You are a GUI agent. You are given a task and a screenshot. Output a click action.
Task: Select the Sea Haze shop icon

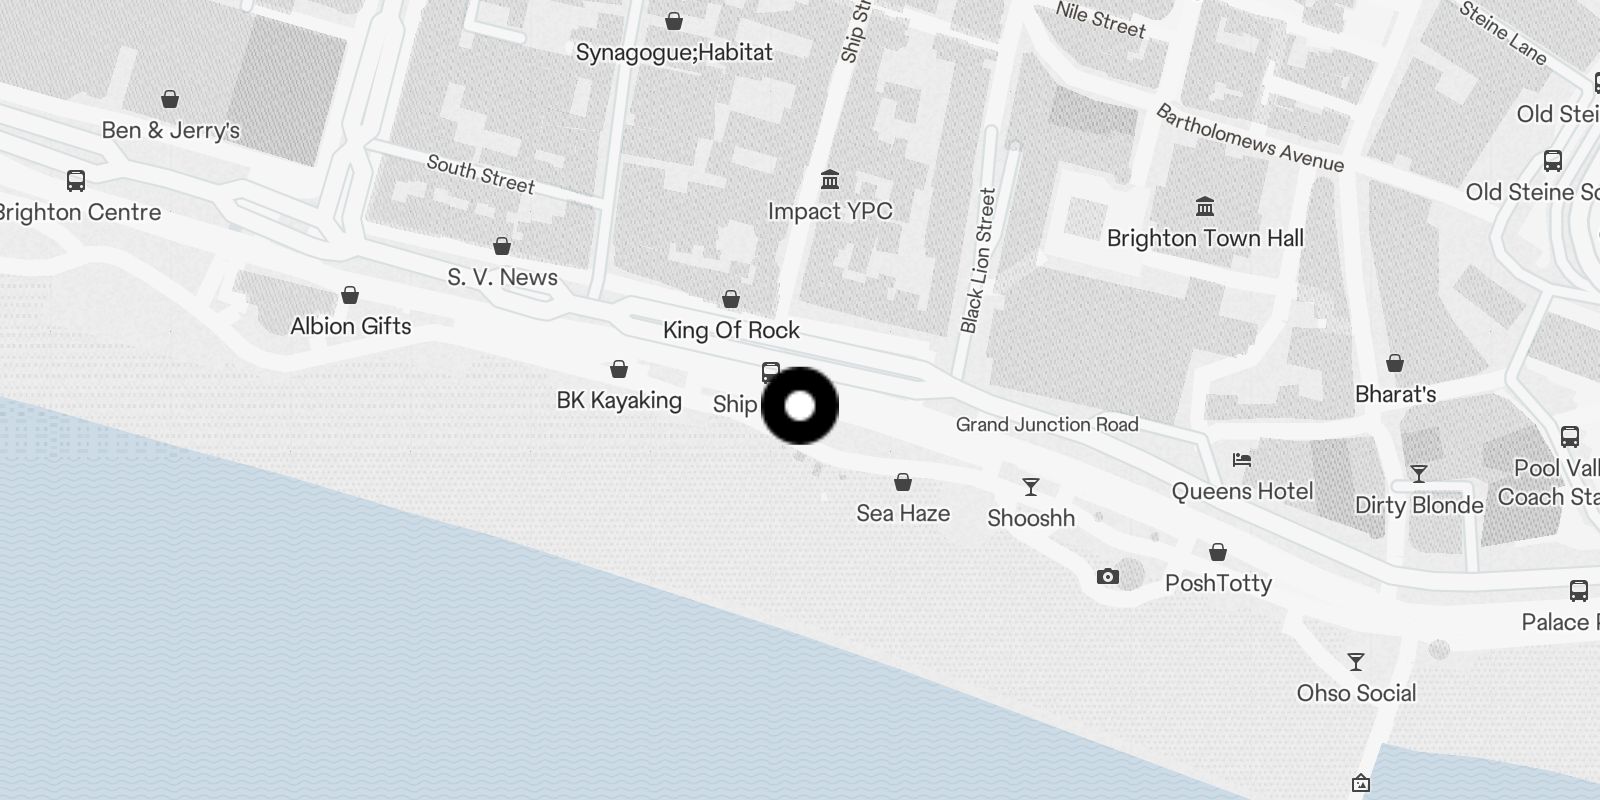click(903, 482)
